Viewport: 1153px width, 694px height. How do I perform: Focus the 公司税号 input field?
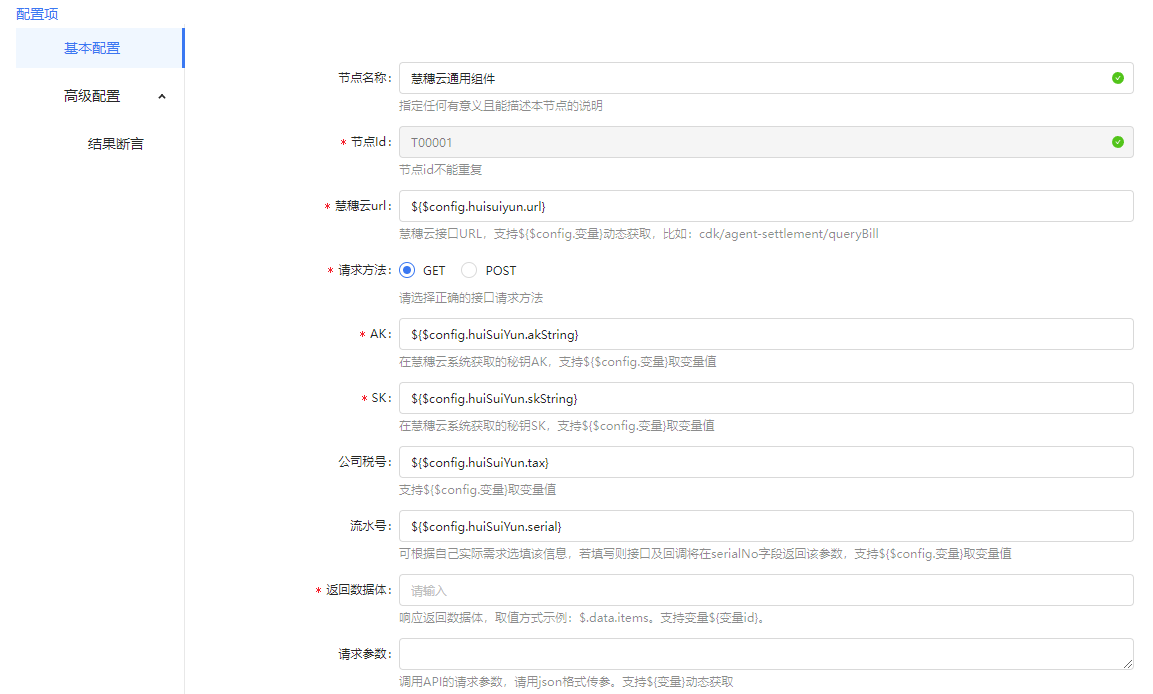[x=765, y=462]
